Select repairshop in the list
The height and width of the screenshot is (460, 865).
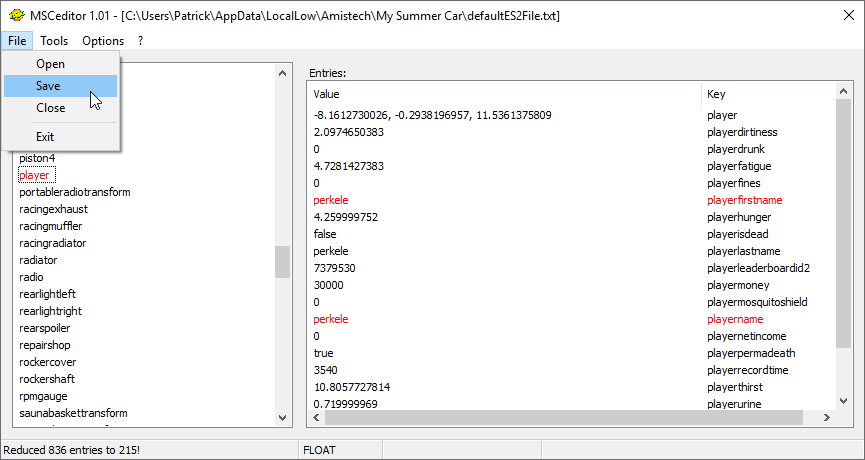[x=45, y=346]
